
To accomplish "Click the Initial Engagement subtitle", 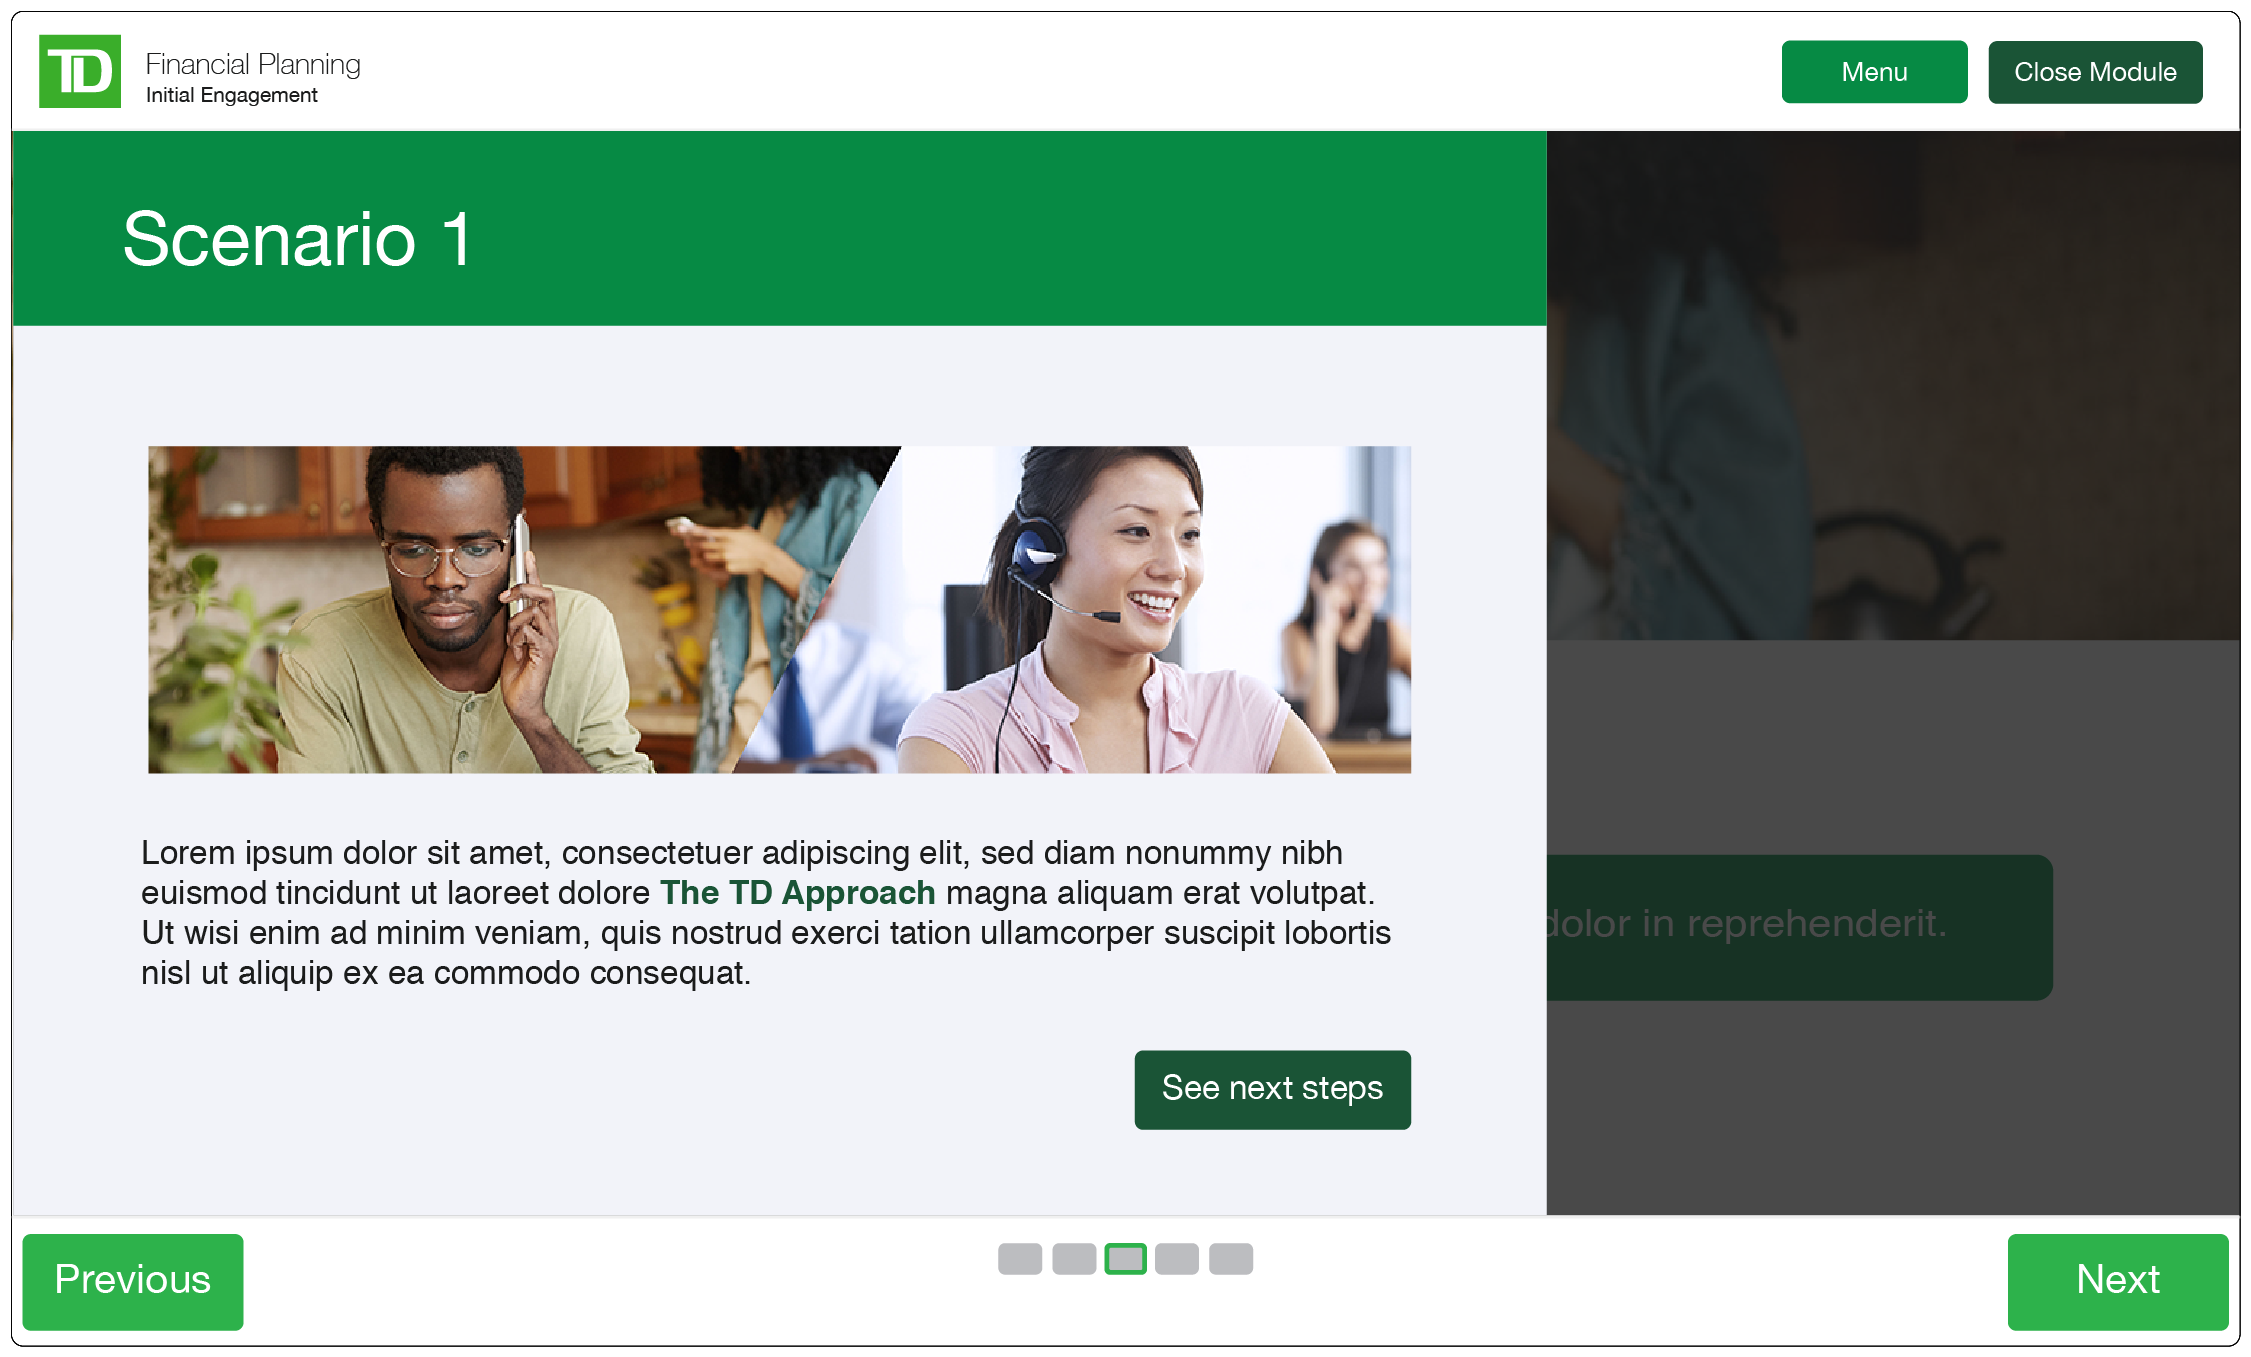I will (x=232, y=95).
